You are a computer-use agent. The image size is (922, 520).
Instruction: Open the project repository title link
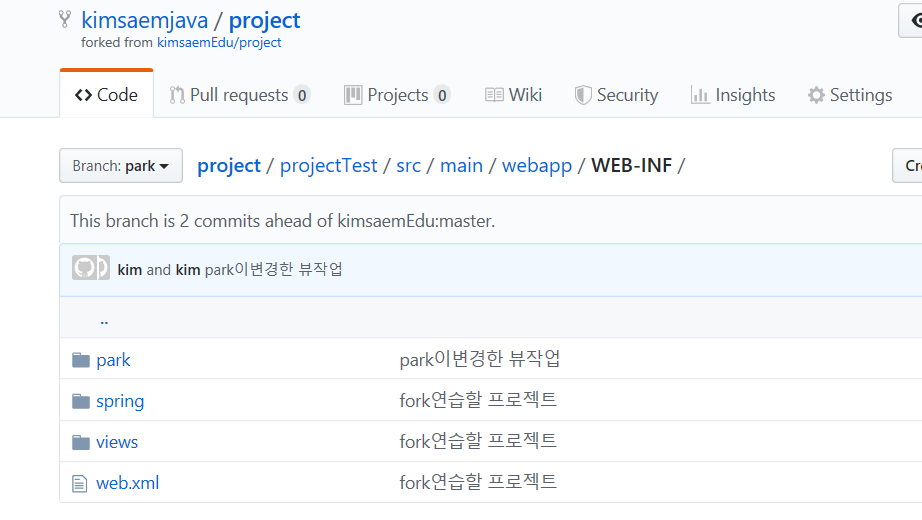[x=264, y=21]
